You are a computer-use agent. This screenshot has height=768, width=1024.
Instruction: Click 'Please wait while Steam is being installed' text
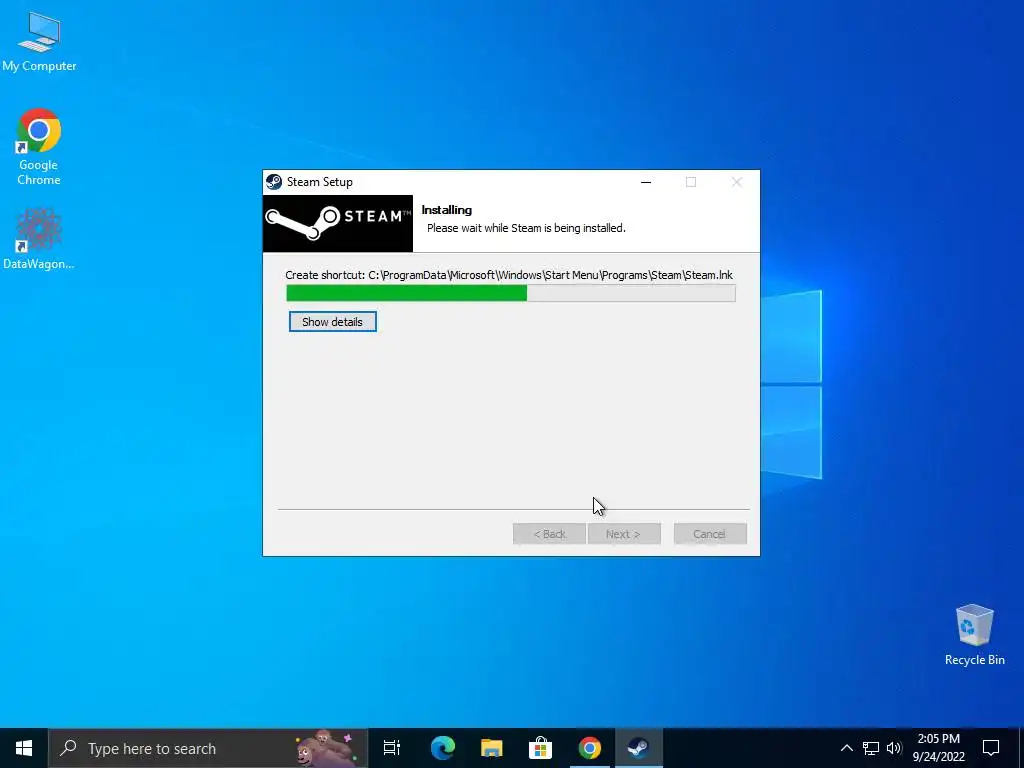526,228
